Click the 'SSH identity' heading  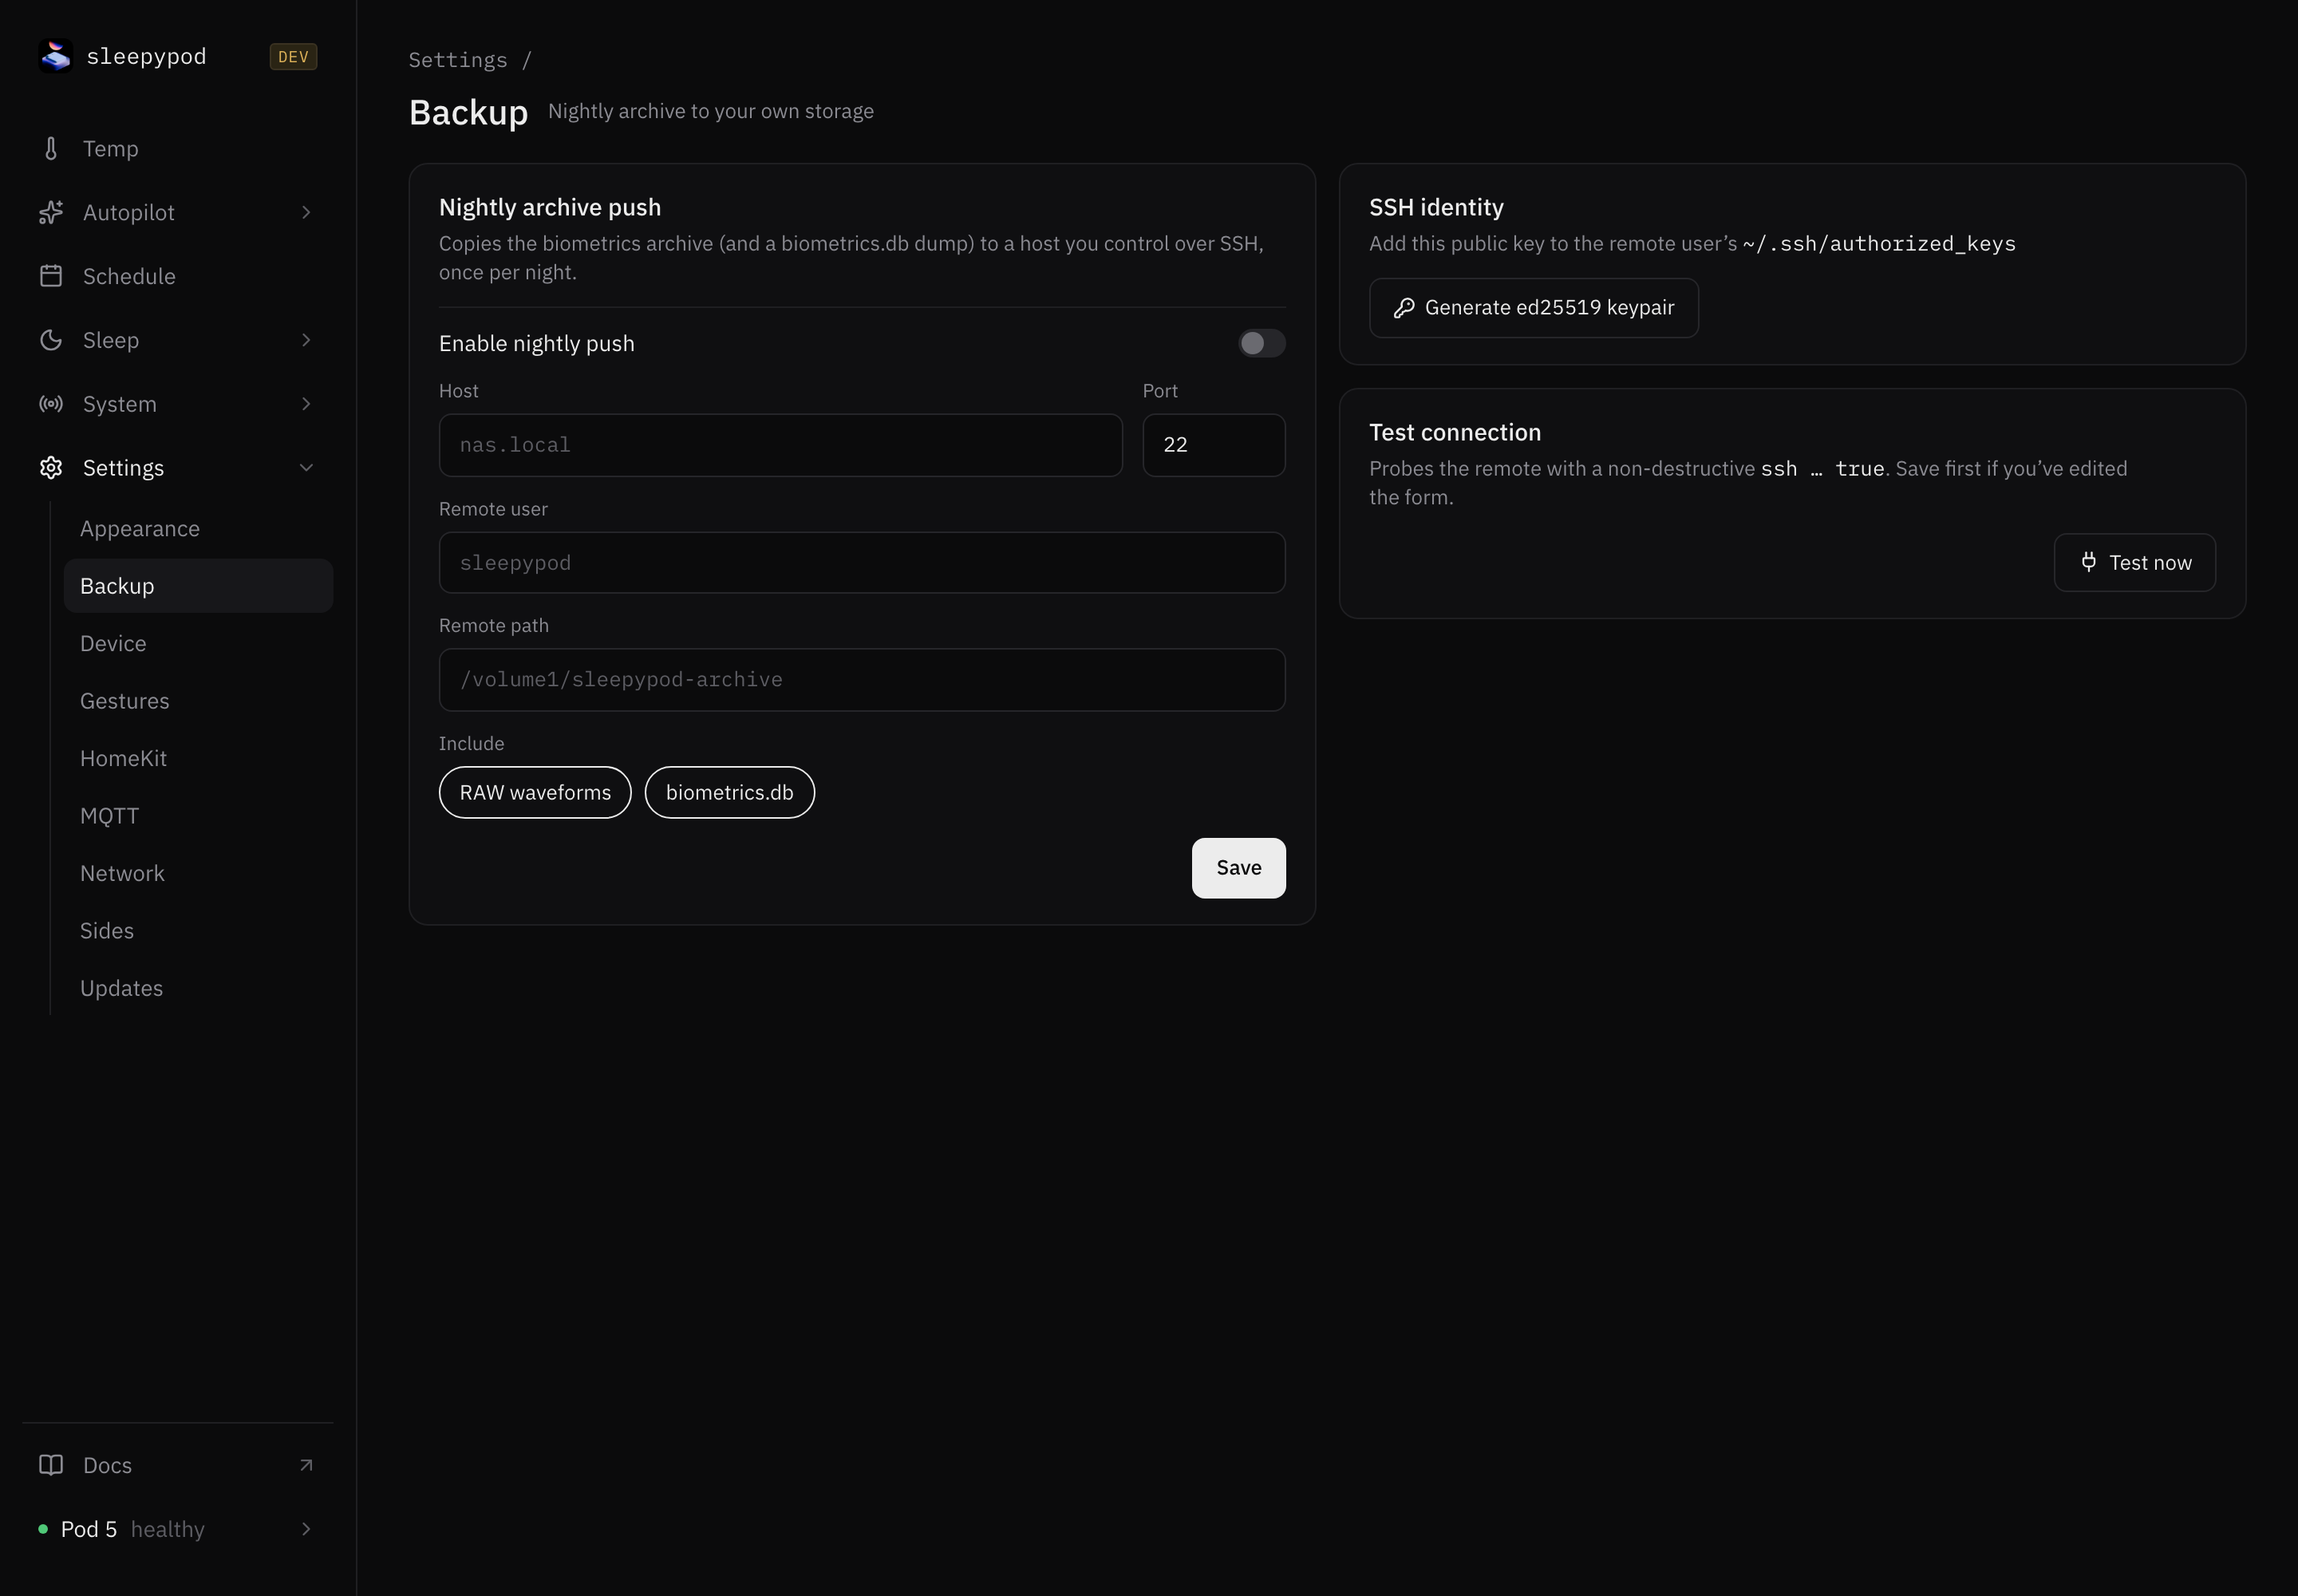point(1436,207)
